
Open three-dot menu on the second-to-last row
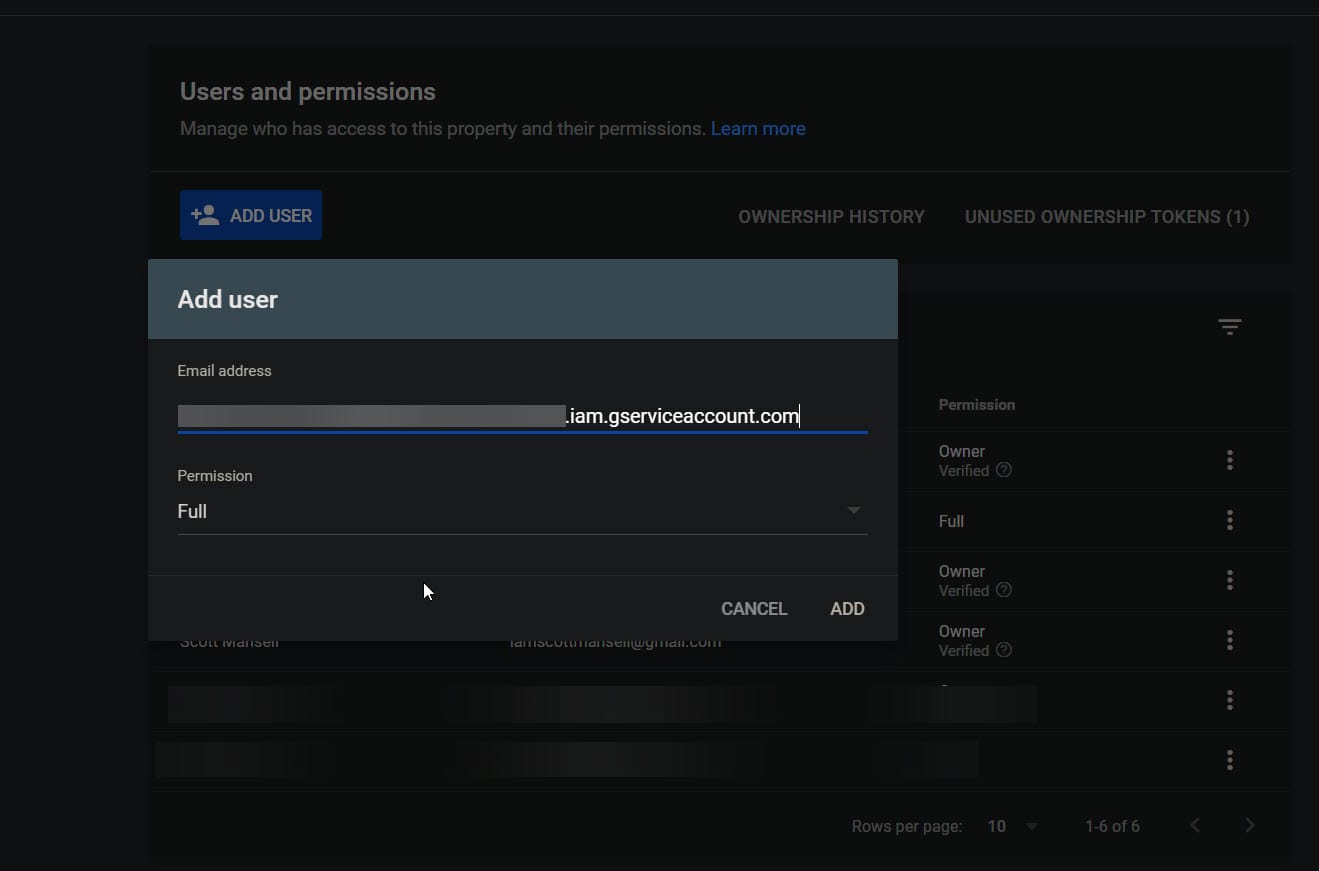(x=1229, y=700)
